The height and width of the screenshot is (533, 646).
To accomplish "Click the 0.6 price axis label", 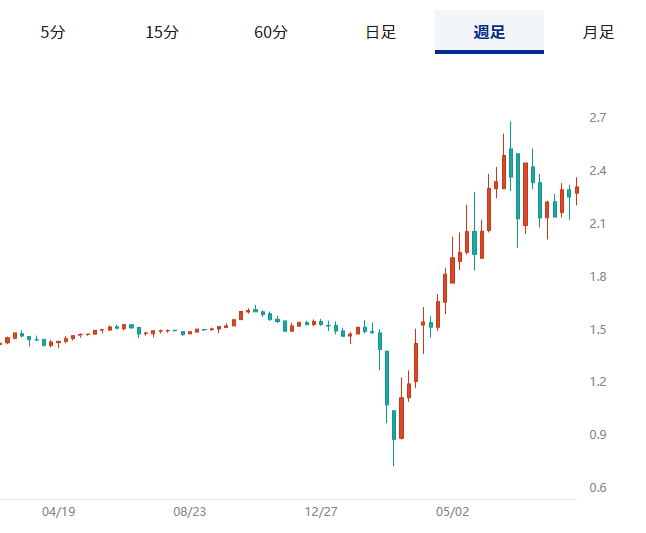I will 597,488.
